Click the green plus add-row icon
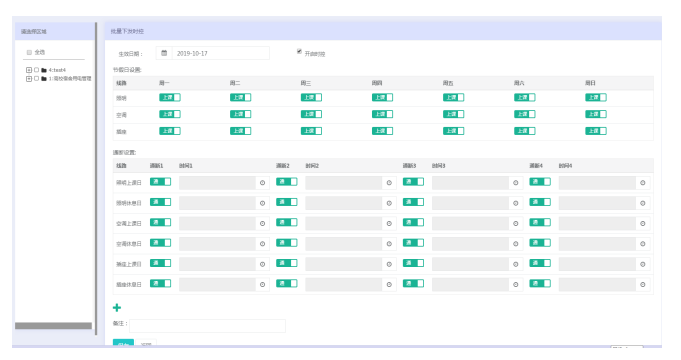The image size is (681, 360). pos(117,307)
